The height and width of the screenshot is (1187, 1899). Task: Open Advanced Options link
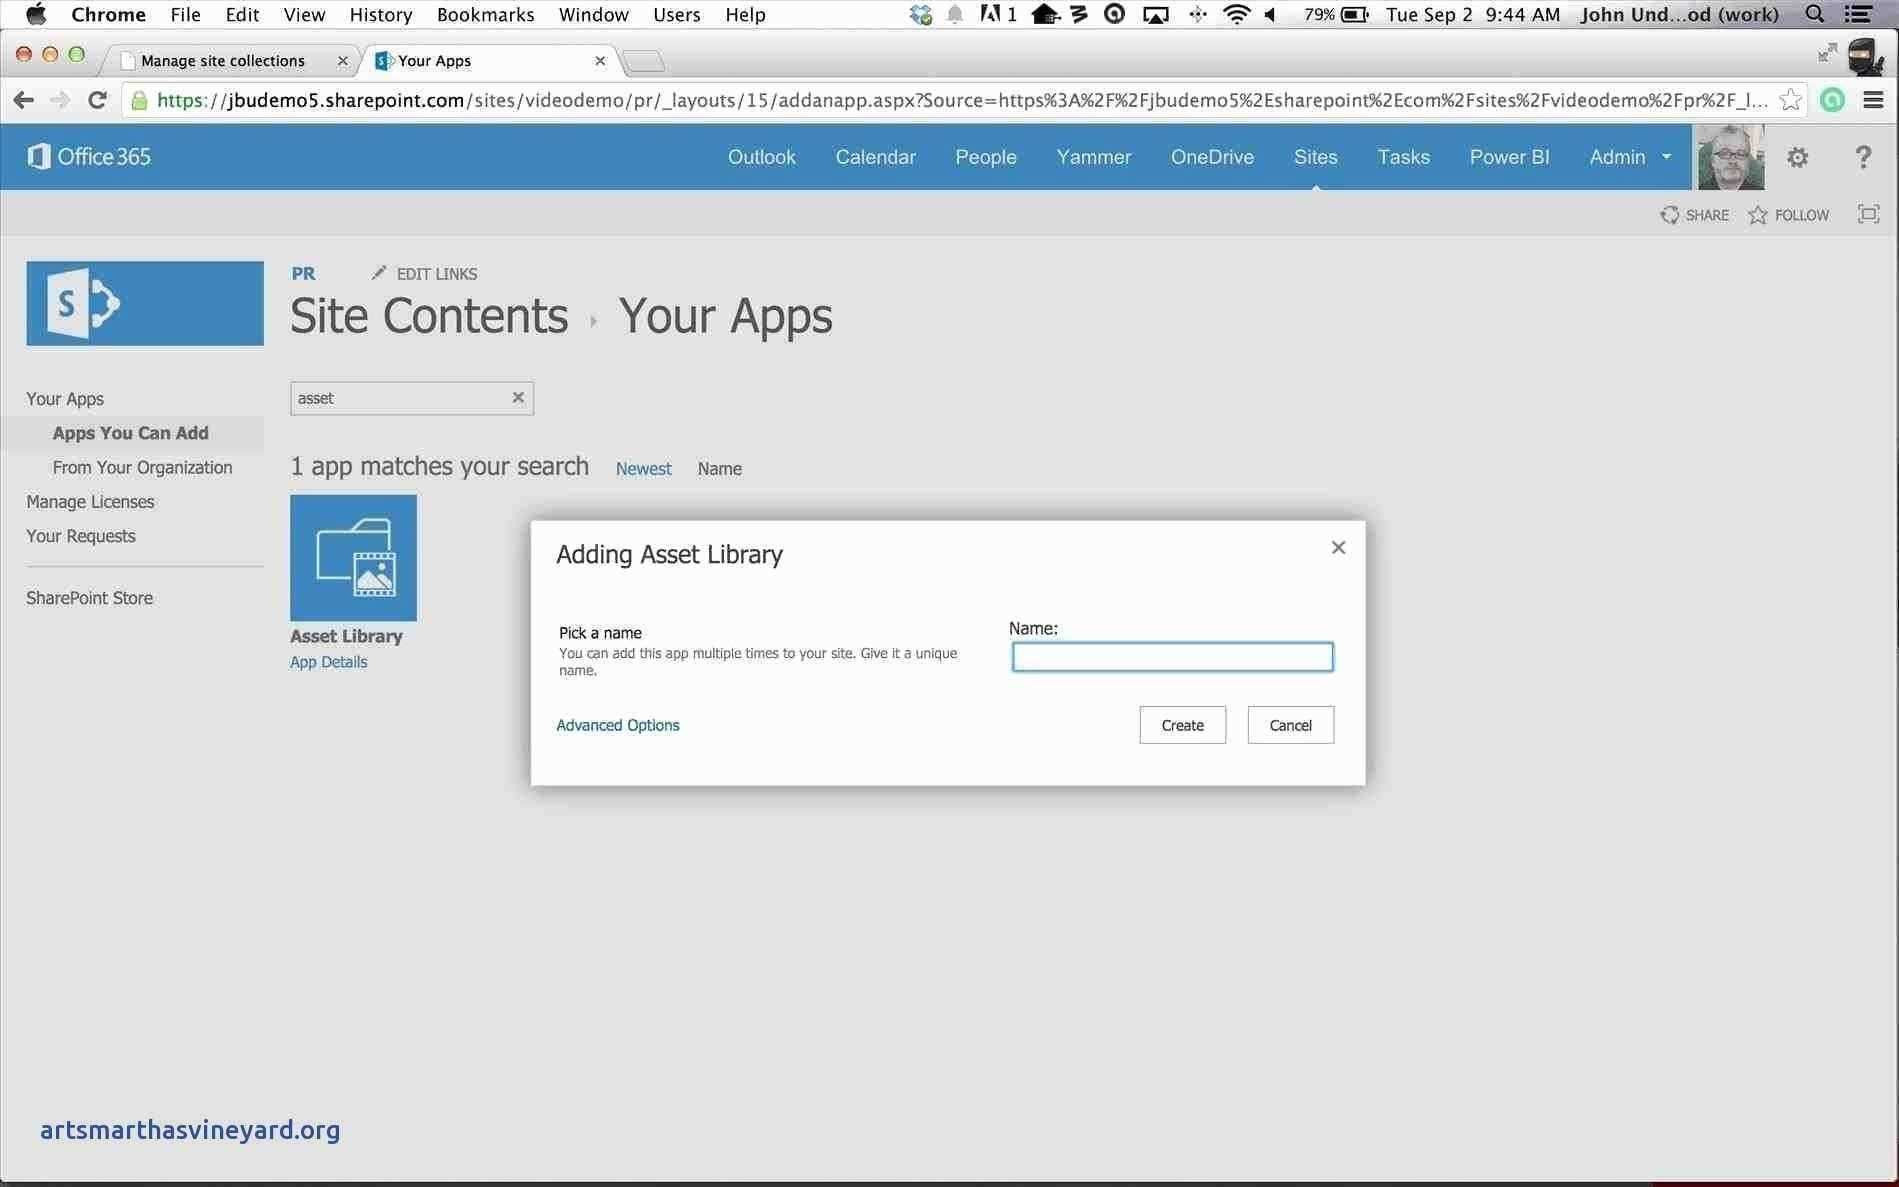point(618,725)
